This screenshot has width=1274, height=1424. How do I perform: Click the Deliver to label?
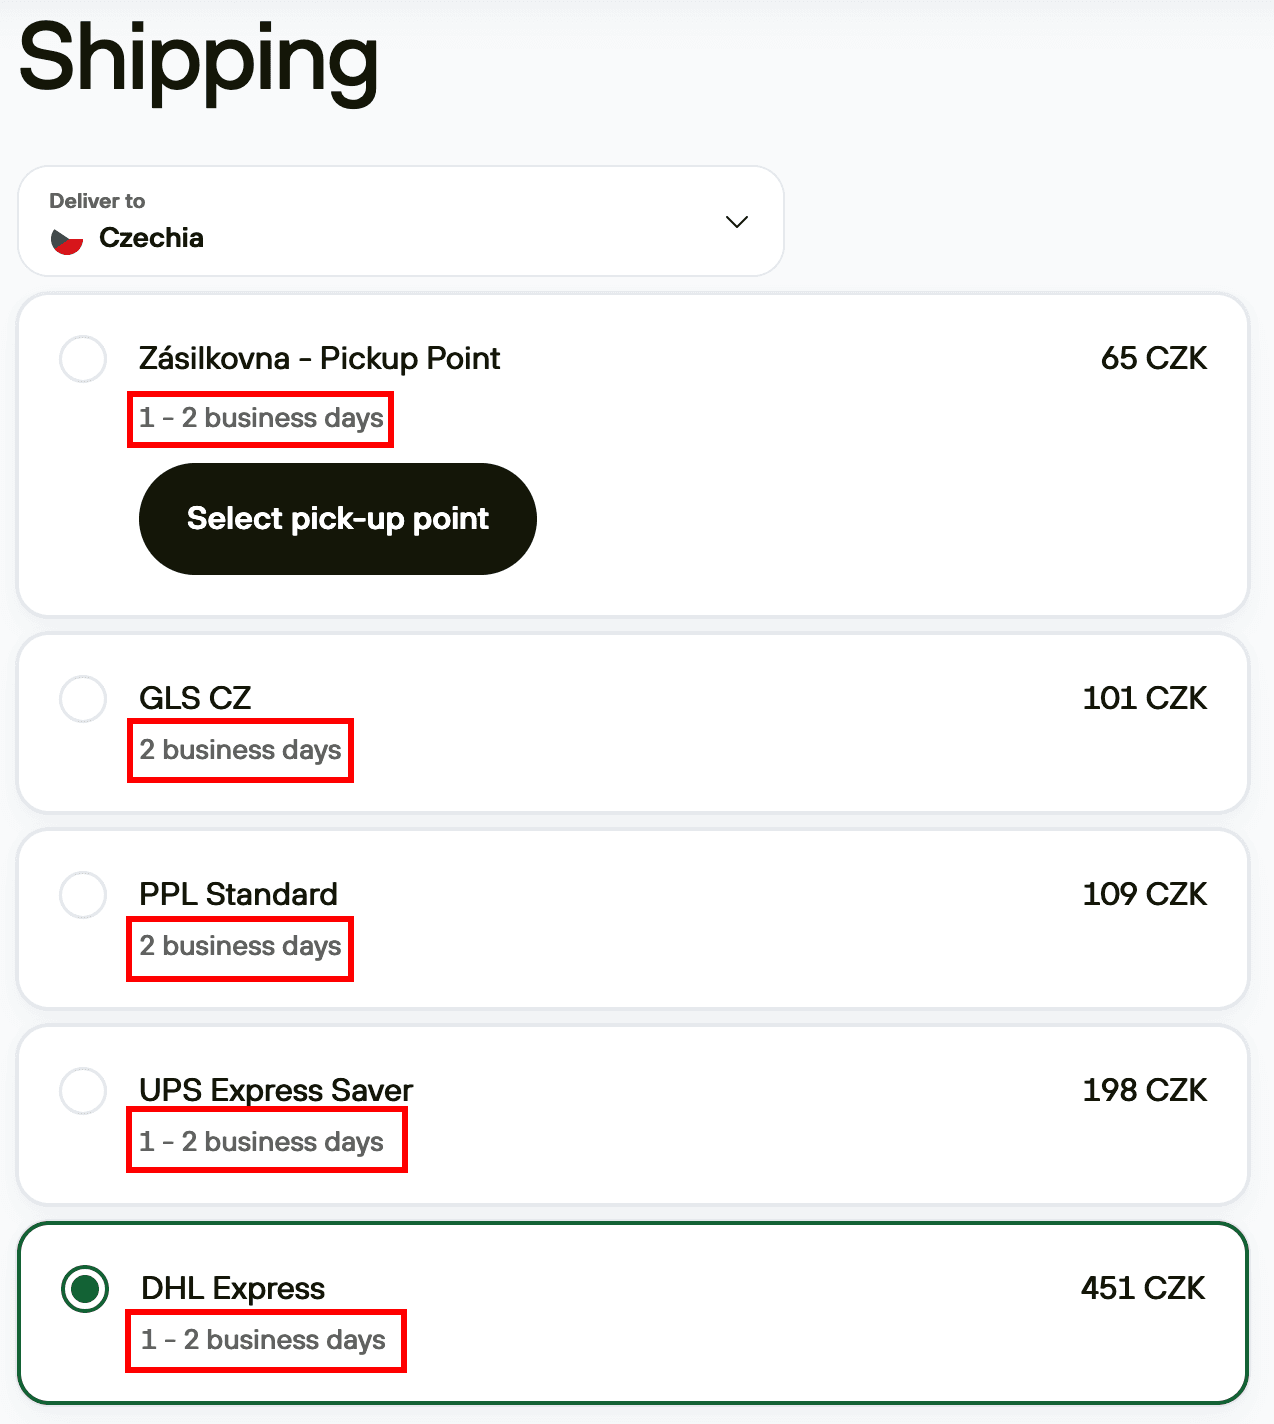click(x=97, y=200)
